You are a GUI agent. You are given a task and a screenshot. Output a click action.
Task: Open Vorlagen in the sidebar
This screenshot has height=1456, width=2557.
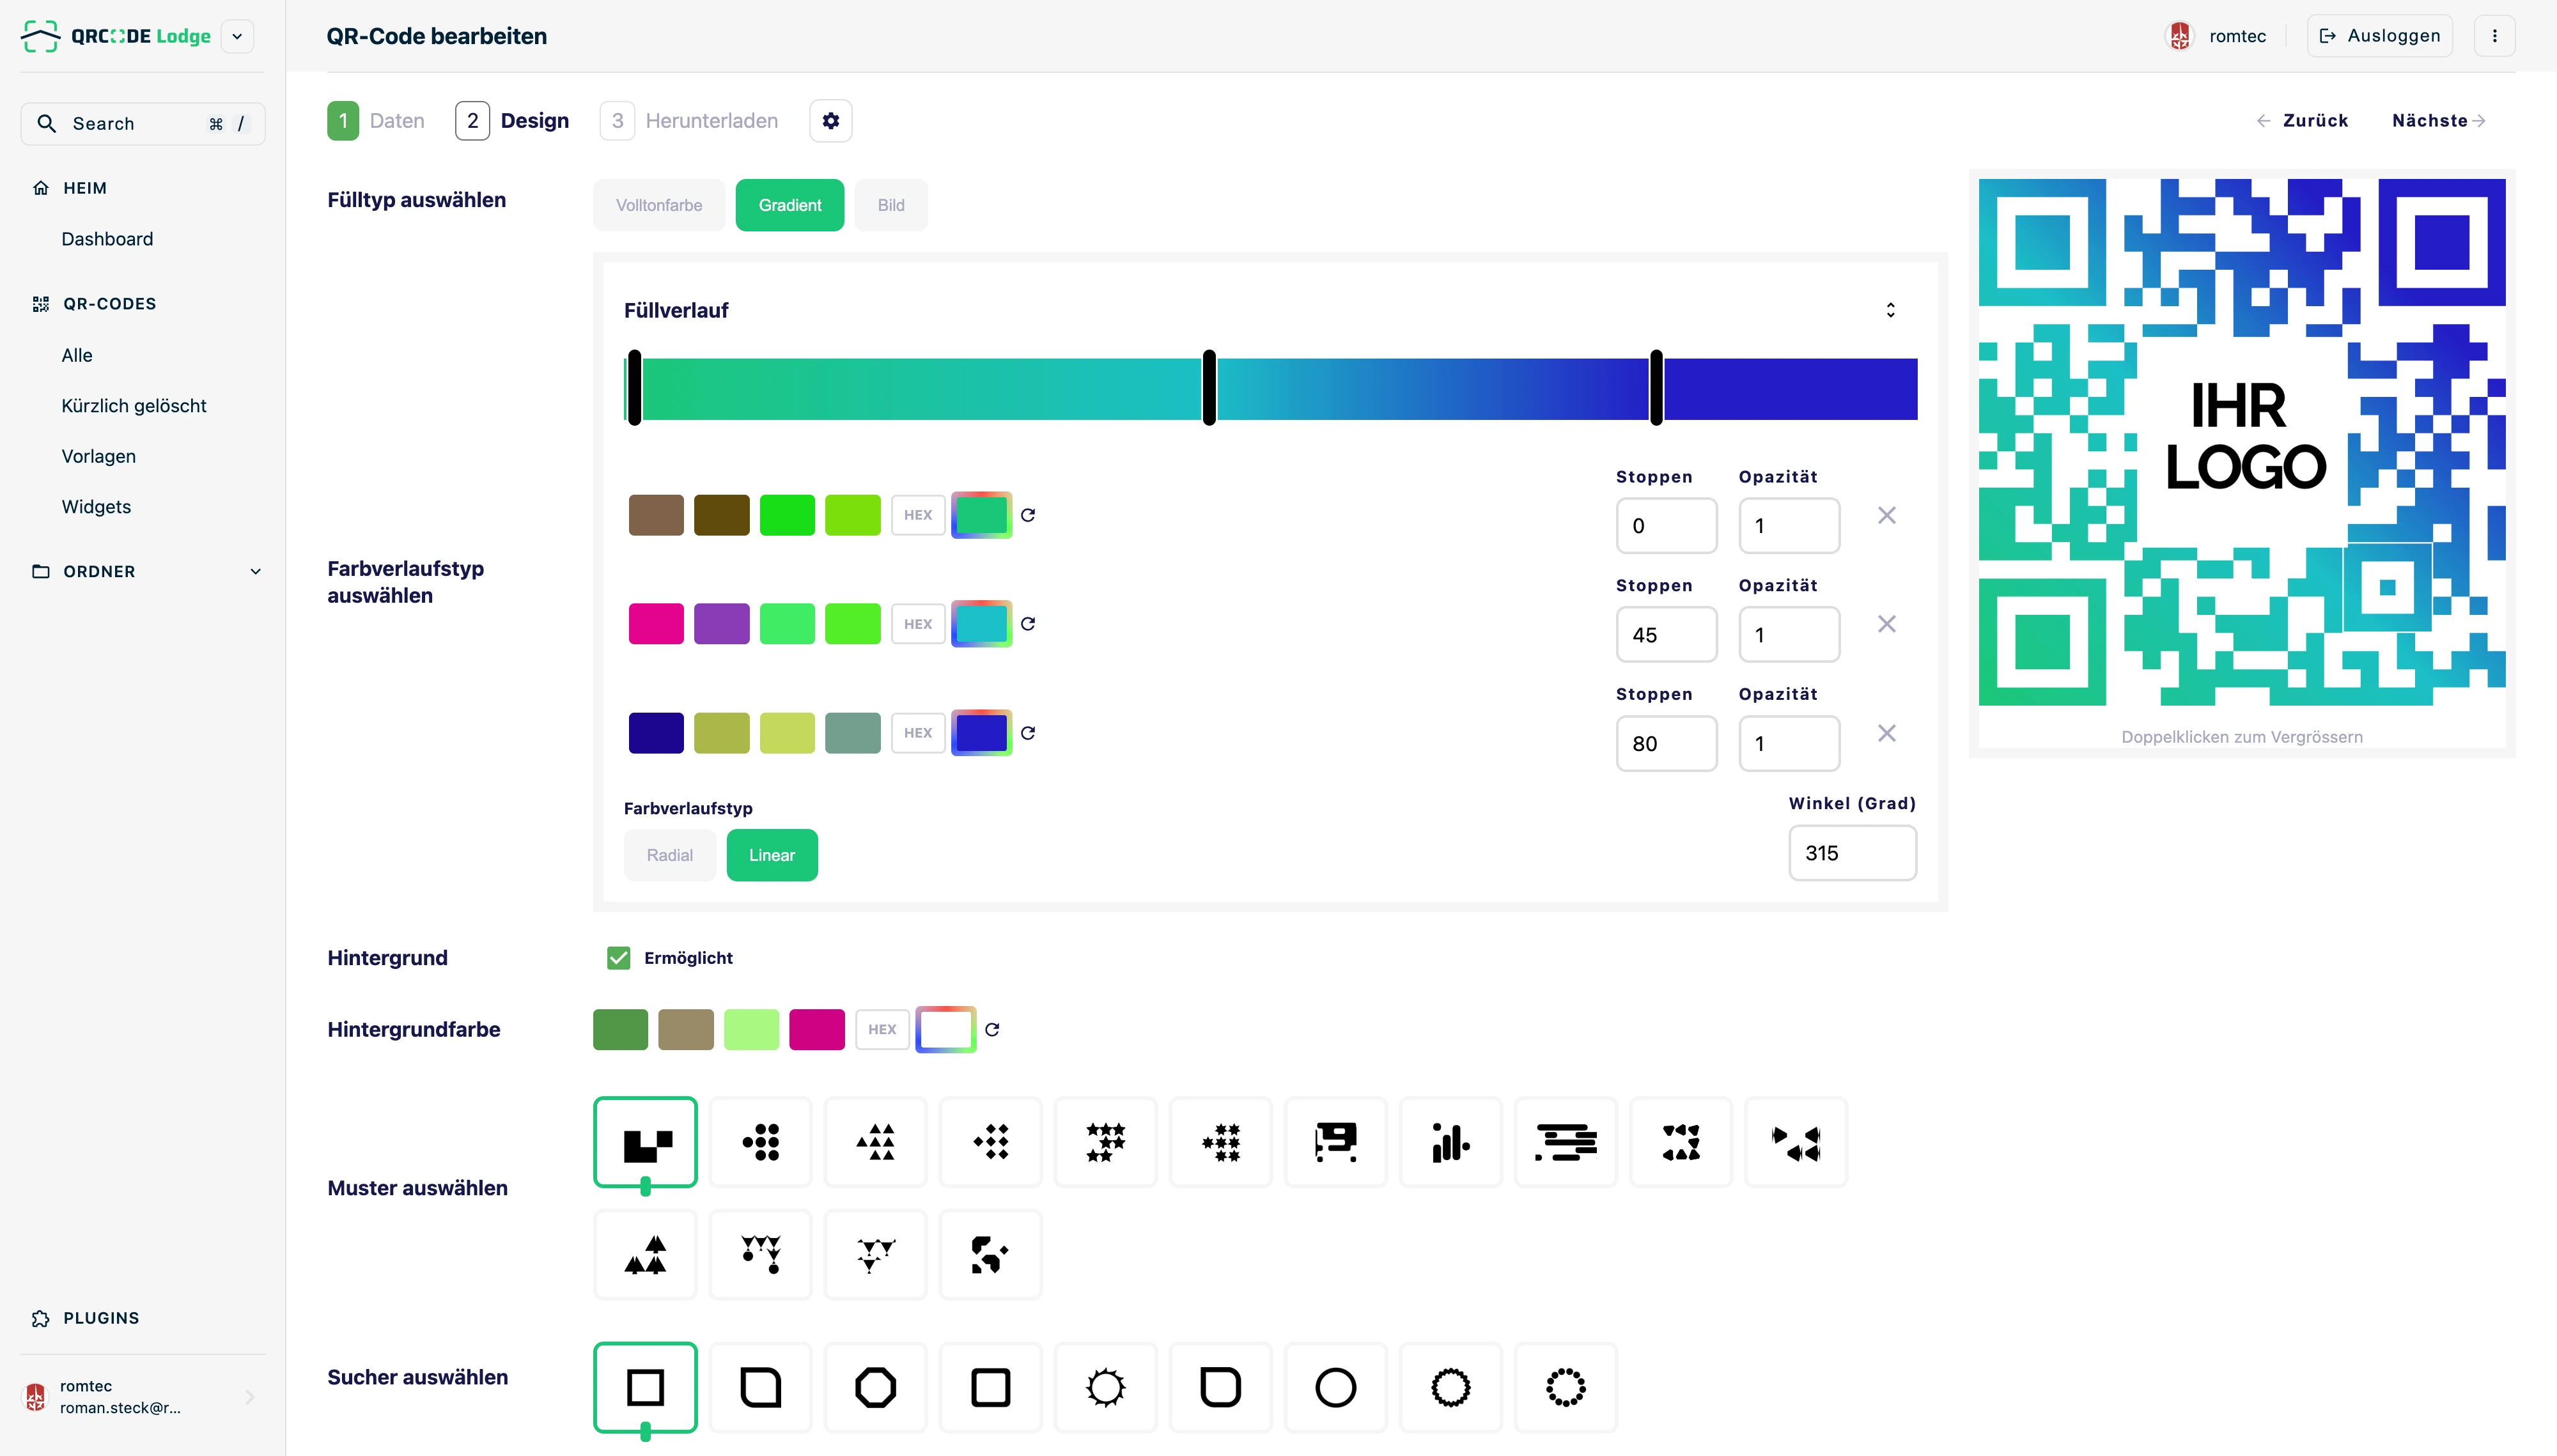99,456
